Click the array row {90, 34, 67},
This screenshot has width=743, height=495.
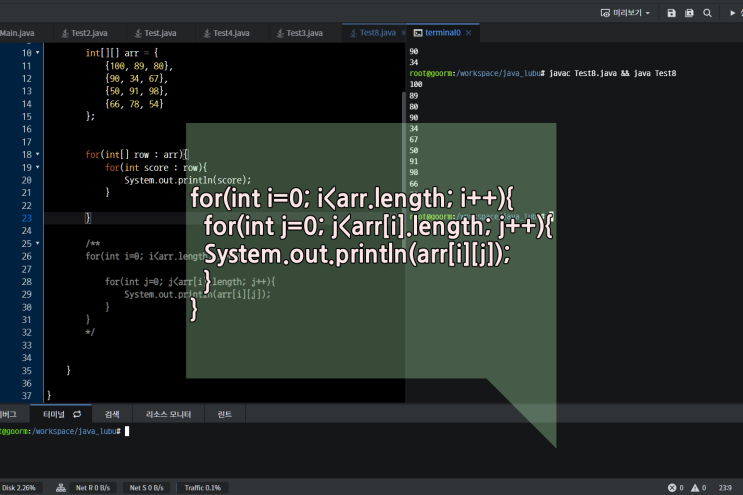pos(136,78)
